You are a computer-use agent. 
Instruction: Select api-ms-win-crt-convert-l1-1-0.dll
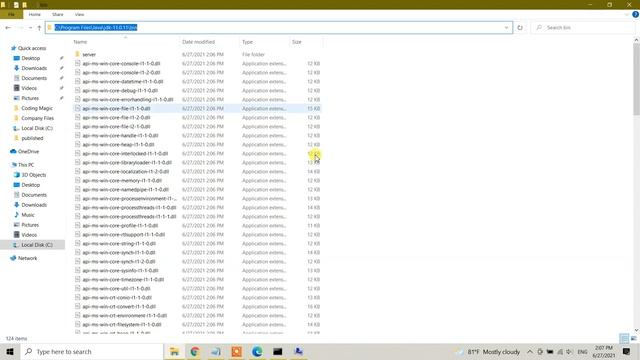[x=119, y=307]
